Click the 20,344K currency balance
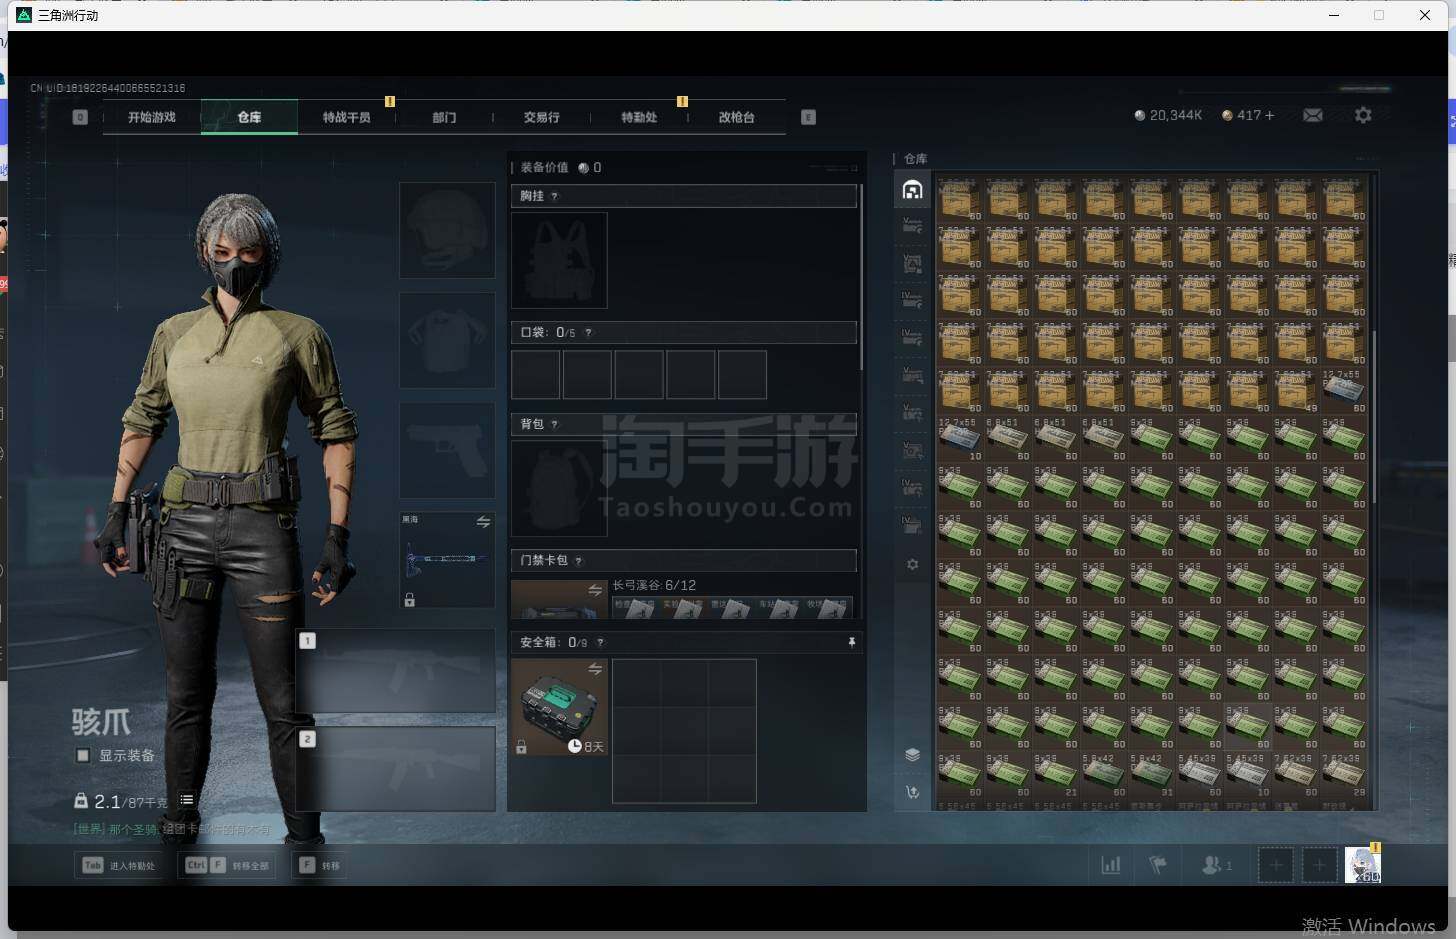The width and height of the screenshot is (1456, 939). click(1168, 115)
